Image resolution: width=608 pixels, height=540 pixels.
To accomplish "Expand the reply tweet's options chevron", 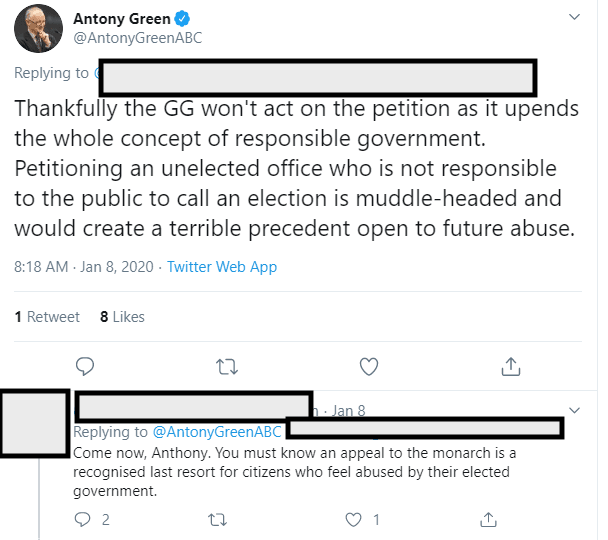I will point(574,410).
